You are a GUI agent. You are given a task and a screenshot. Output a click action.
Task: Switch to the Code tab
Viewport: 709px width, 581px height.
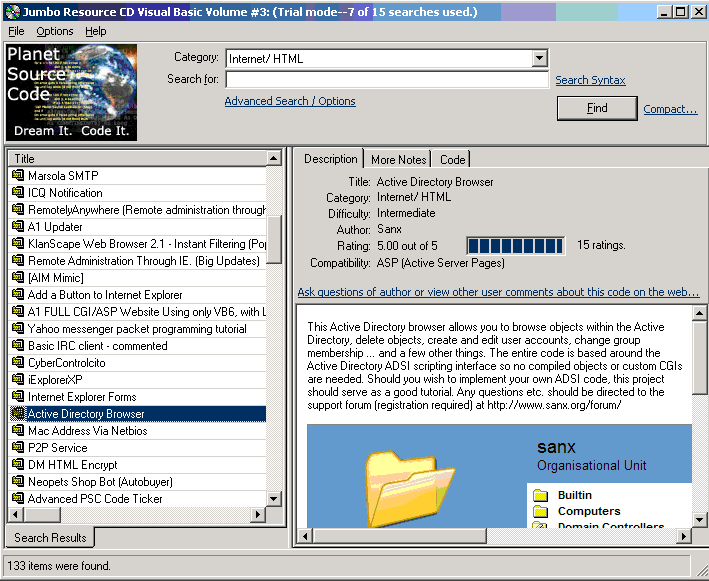pyautogui.click(x=452, y=160)
